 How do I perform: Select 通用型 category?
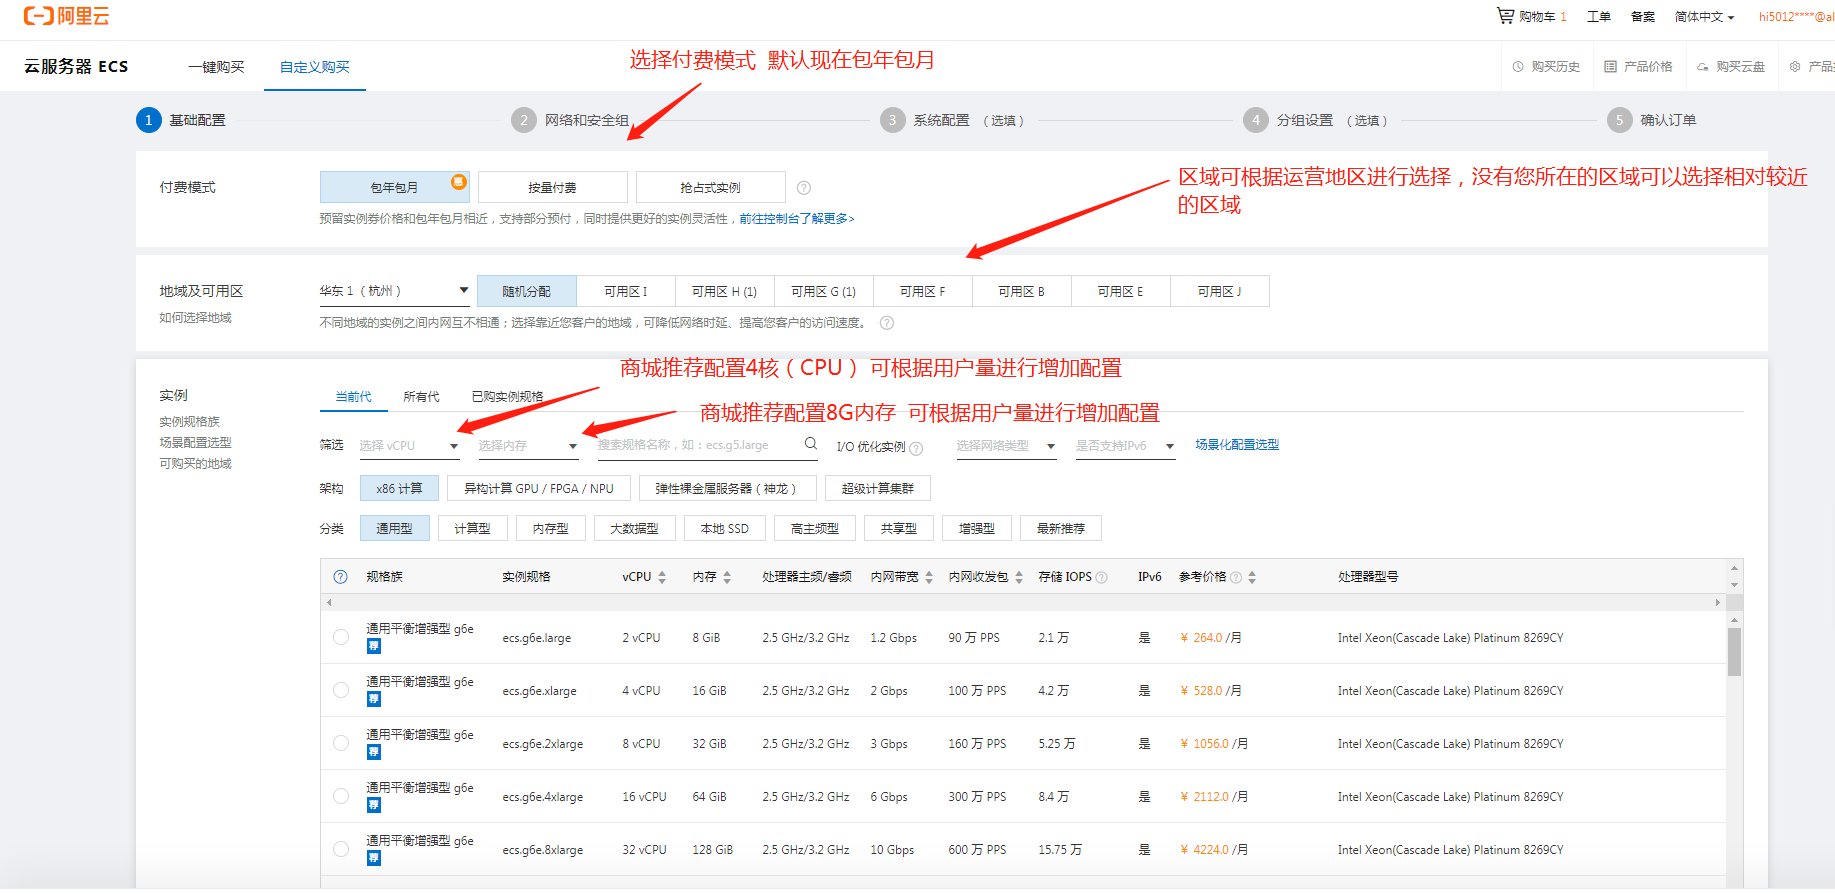(394, 528)
